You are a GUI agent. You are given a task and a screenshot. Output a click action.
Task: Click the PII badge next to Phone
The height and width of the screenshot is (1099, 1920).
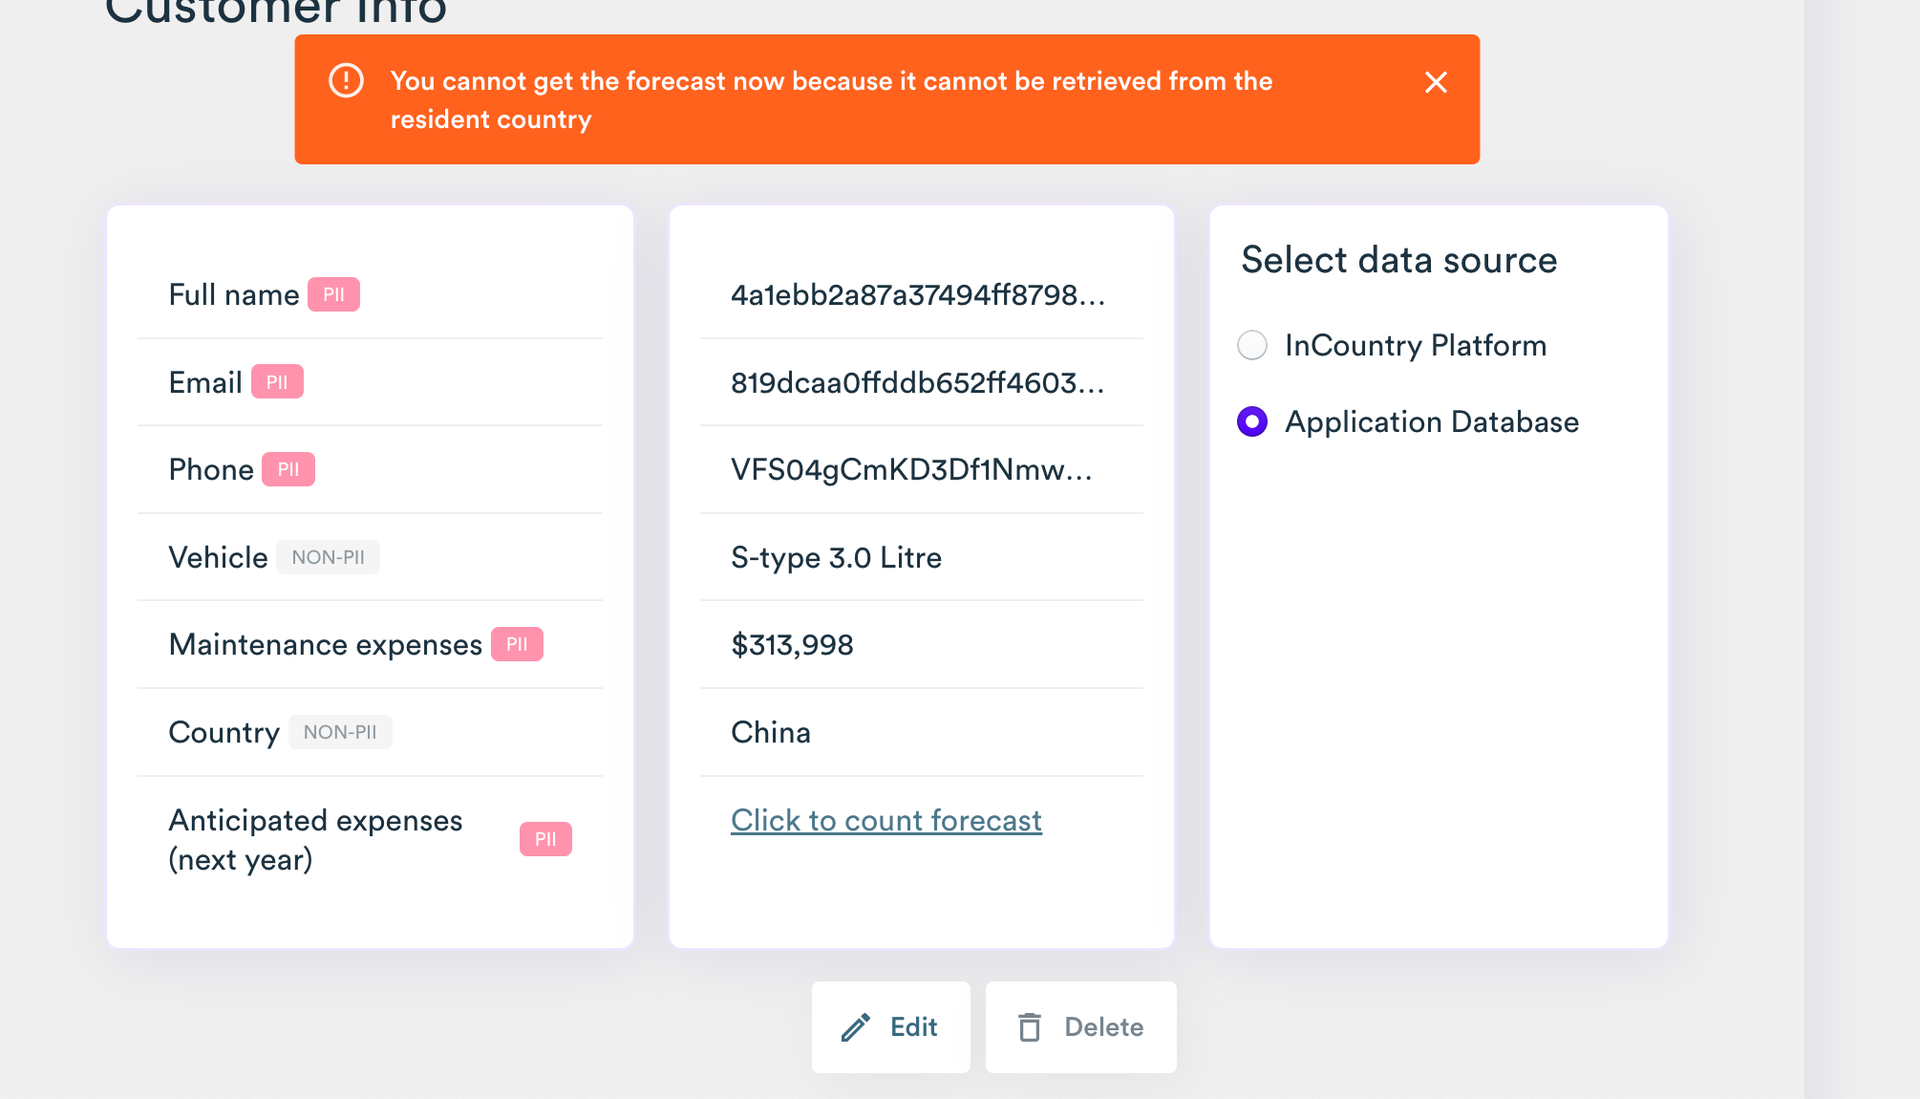[x=288, y=469]
